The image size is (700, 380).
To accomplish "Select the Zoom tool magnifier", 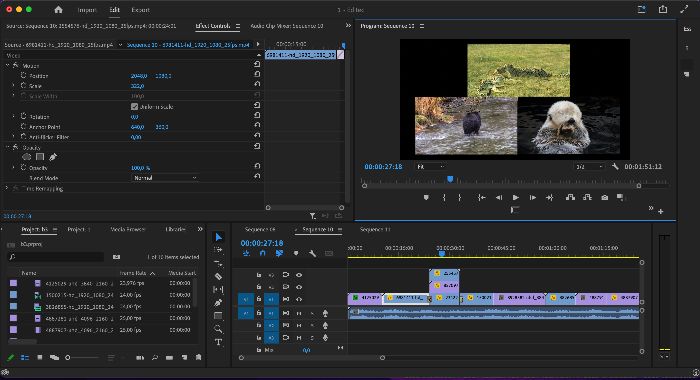I will click(218, 329).
